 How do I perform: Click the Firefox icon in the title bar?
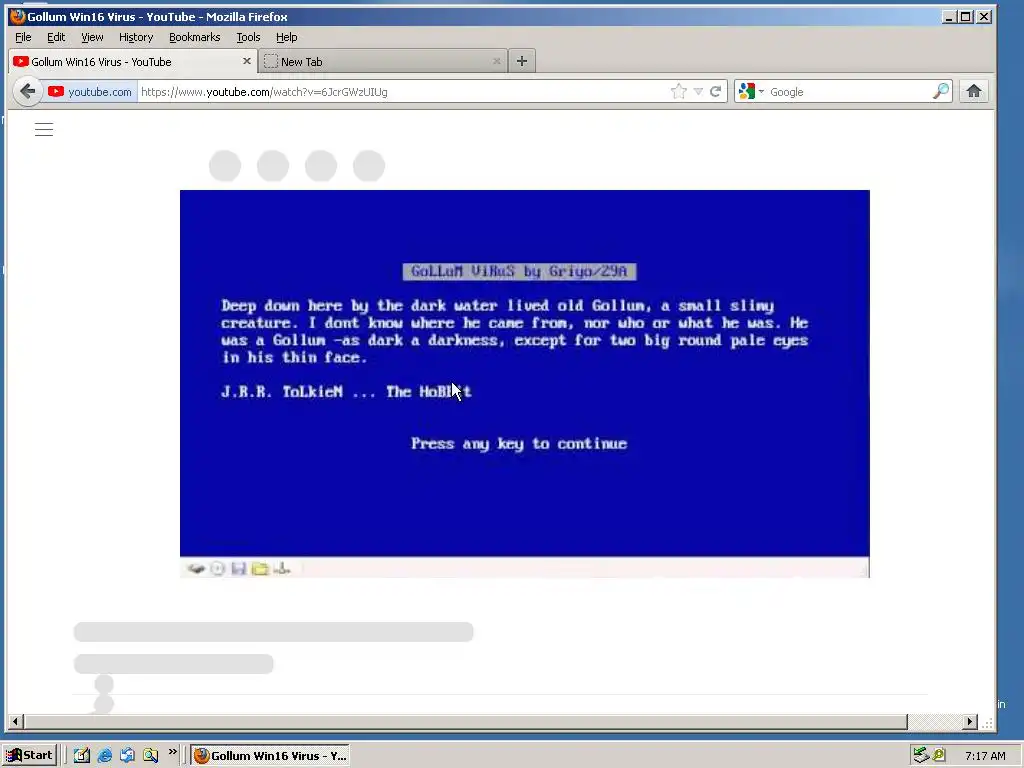point(18,16)
